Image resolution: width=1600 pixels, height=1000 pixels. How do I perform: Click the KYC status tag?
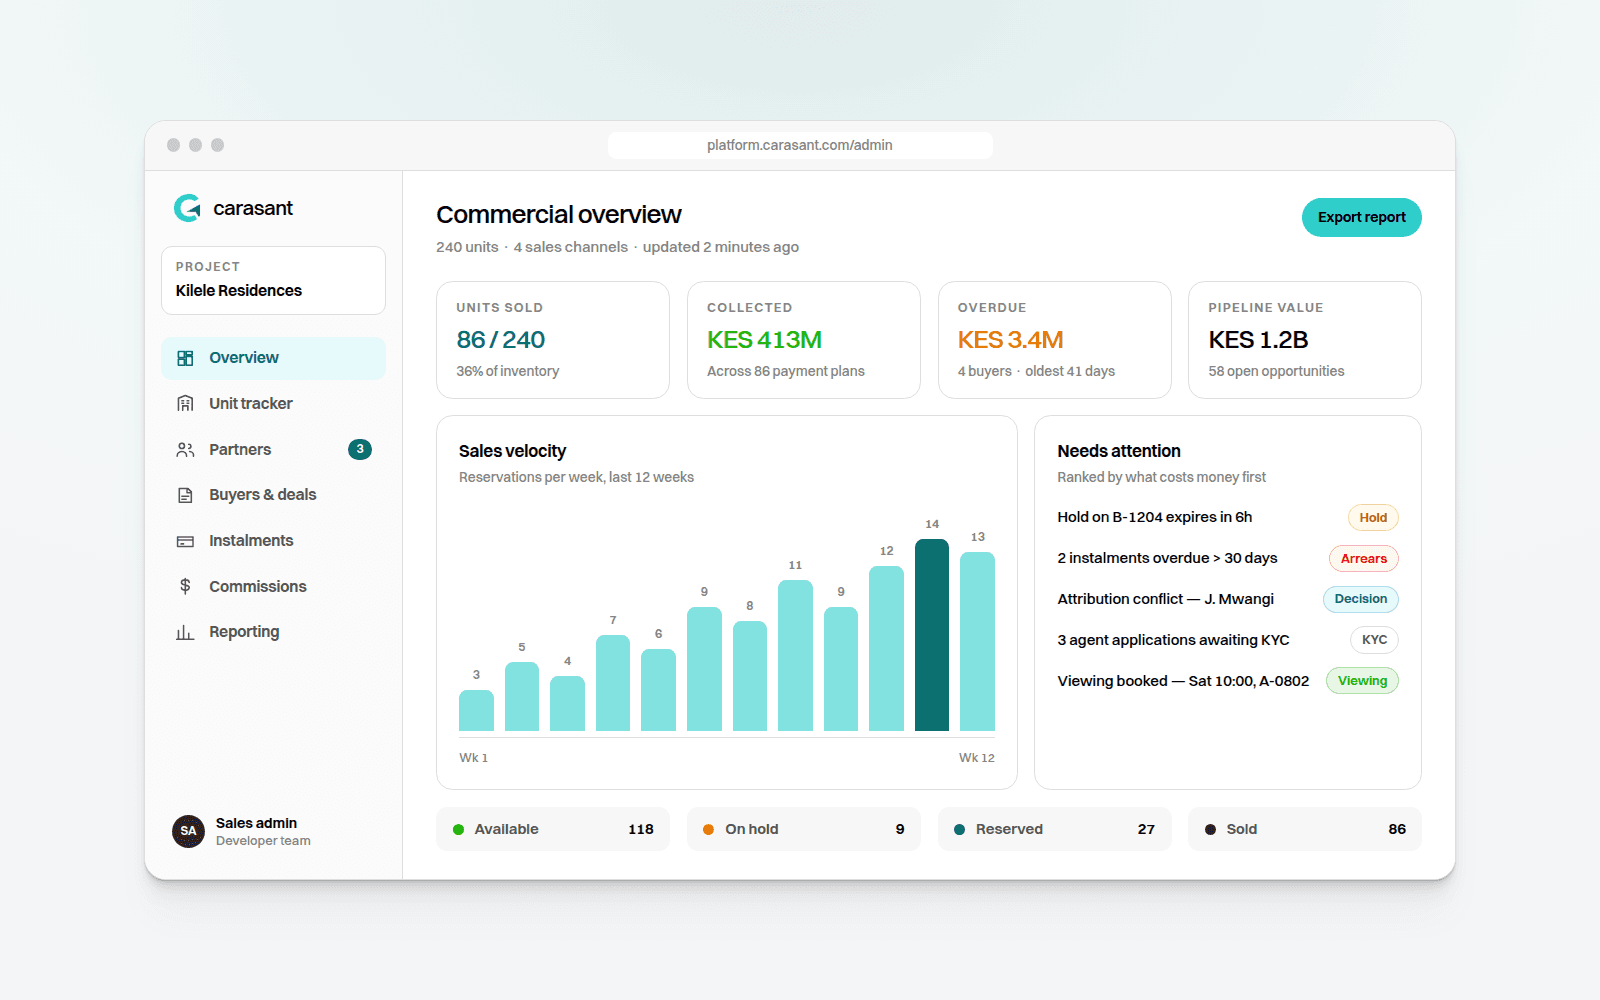pos(1374,640)
